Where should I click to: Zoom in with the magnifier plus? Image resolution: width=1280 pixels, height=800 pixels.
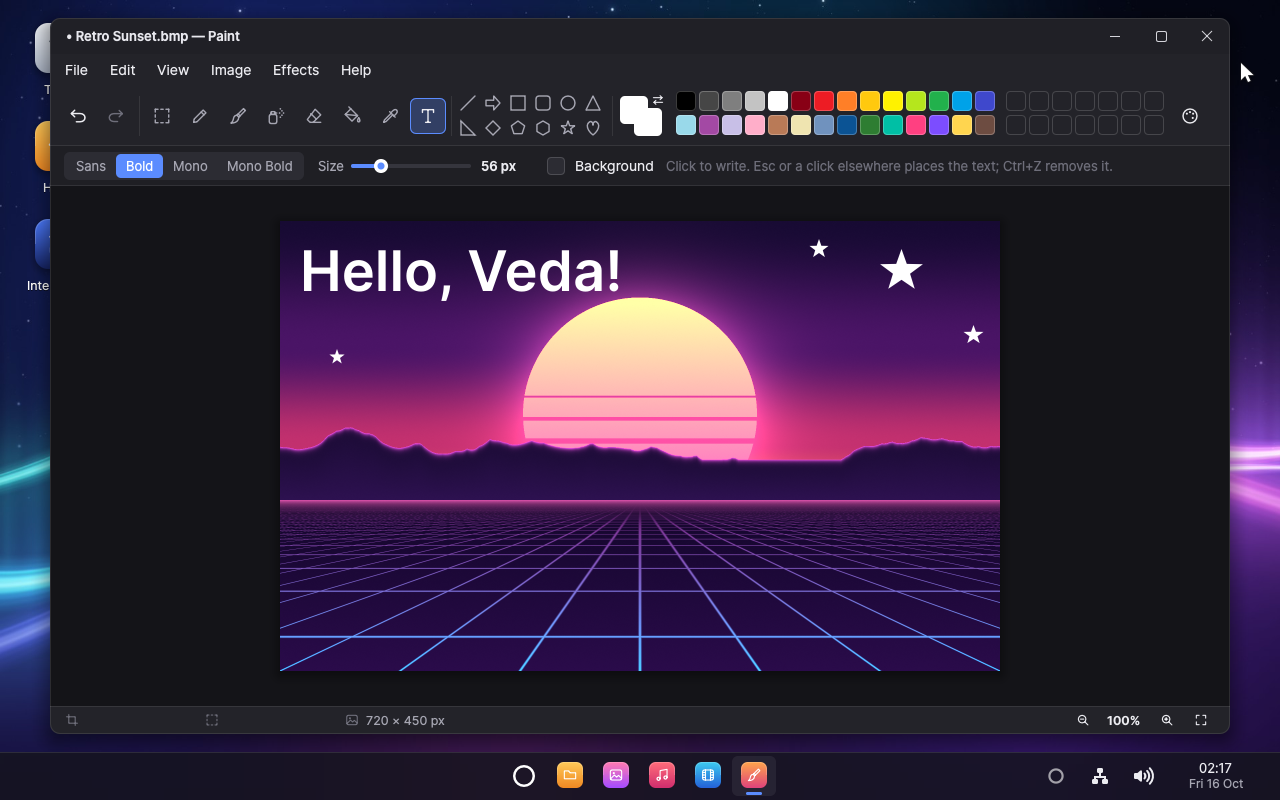[x=1167, y=720]
